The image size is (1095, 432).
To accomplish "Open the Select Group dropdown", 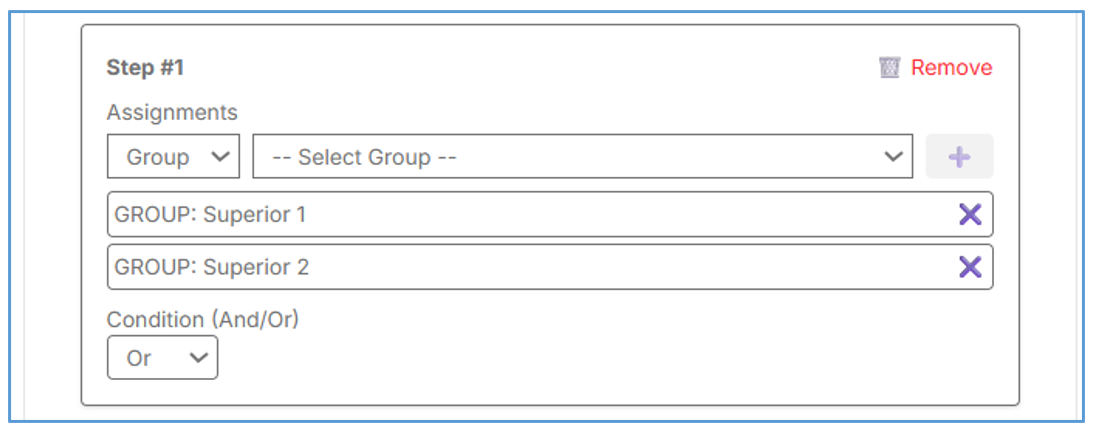I will [582, 157].
